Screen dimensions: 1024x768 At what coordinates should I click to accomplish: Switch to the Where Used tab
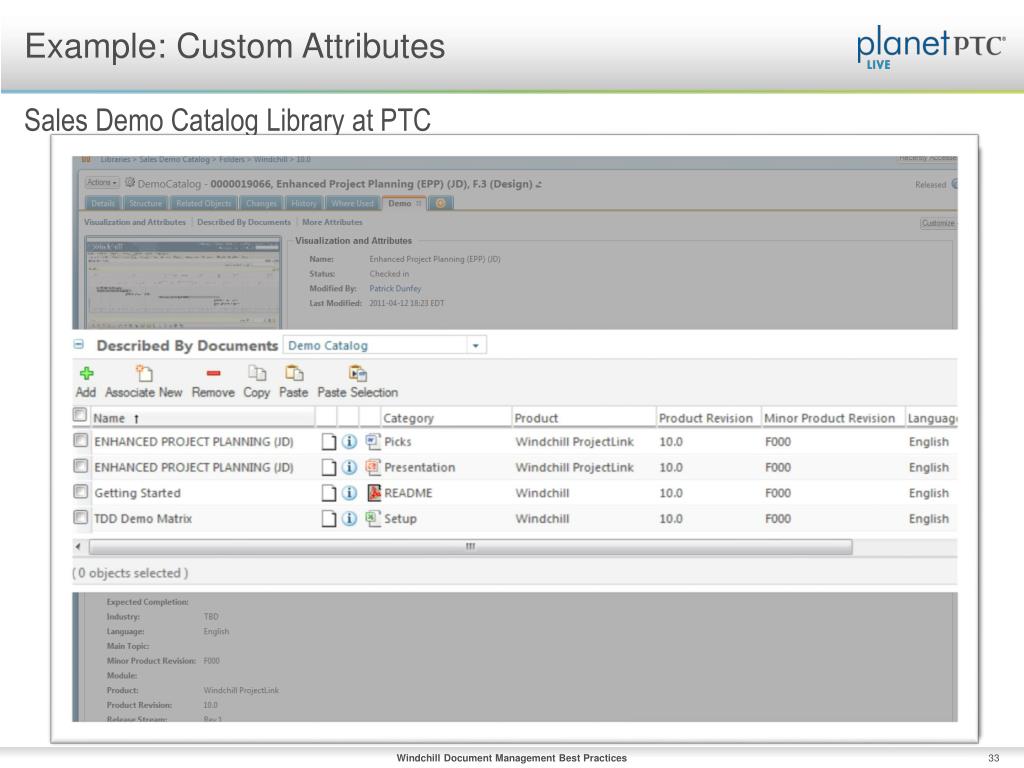(x=353, y=203)
